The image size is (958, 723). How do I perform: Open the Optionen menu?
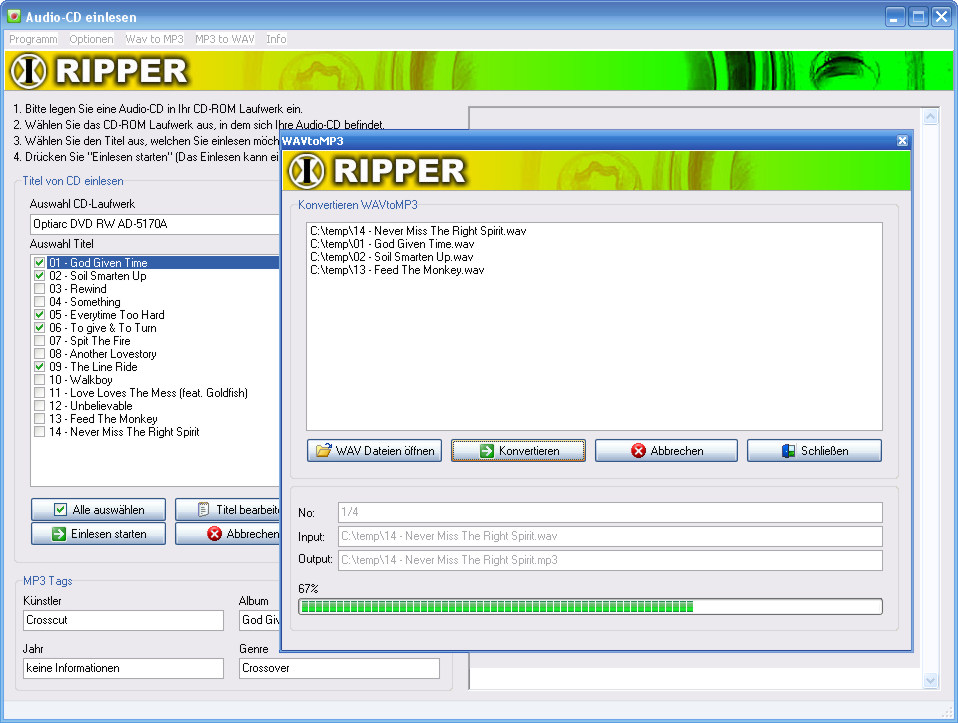91,39
